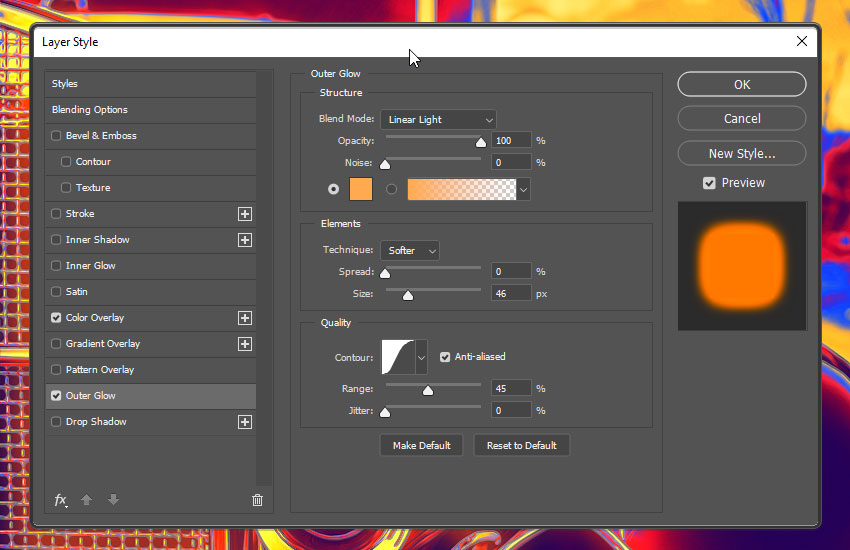
Task: Toggle the Anti-aliased checkbox
Action: [x=445, y=357]
